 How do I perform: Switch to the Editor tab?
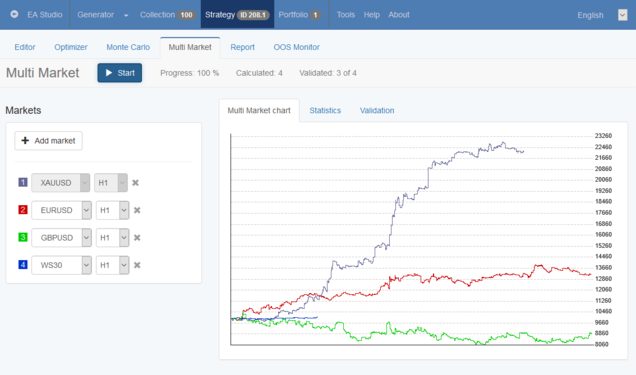pyautogui.click(x=25, y=47)
